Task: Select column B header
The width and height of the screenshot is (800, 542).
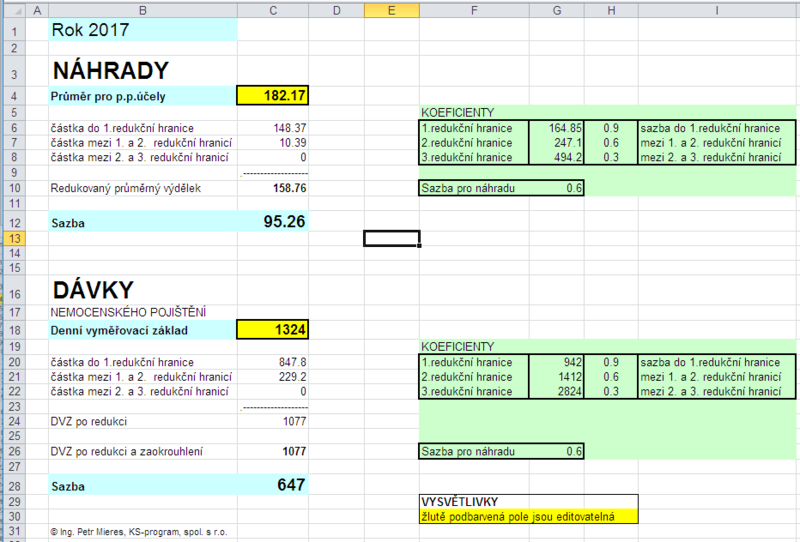Action: click(143, 10)
